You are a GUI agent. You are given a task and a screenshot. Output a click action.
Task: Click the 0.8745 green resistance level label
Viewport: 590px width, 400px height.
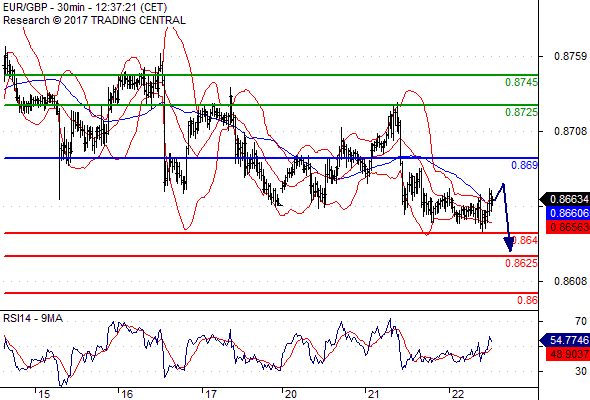521,82
